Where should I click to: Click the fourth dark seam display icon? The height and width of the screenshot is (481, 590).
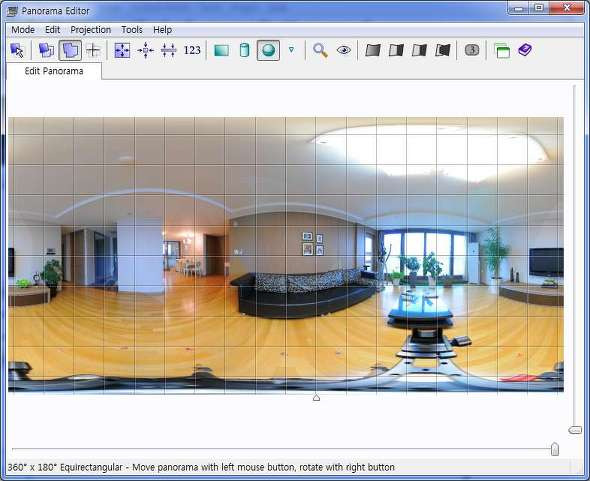pos(443,50)
